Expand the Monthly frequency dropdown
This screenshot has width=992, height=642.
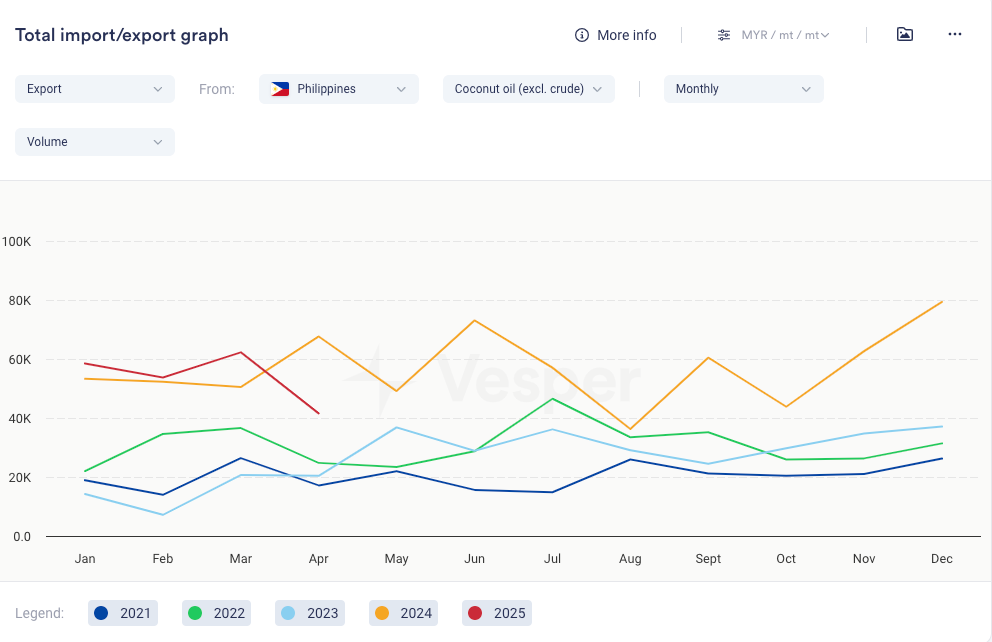pyautogui.click(x=743, y=89)
